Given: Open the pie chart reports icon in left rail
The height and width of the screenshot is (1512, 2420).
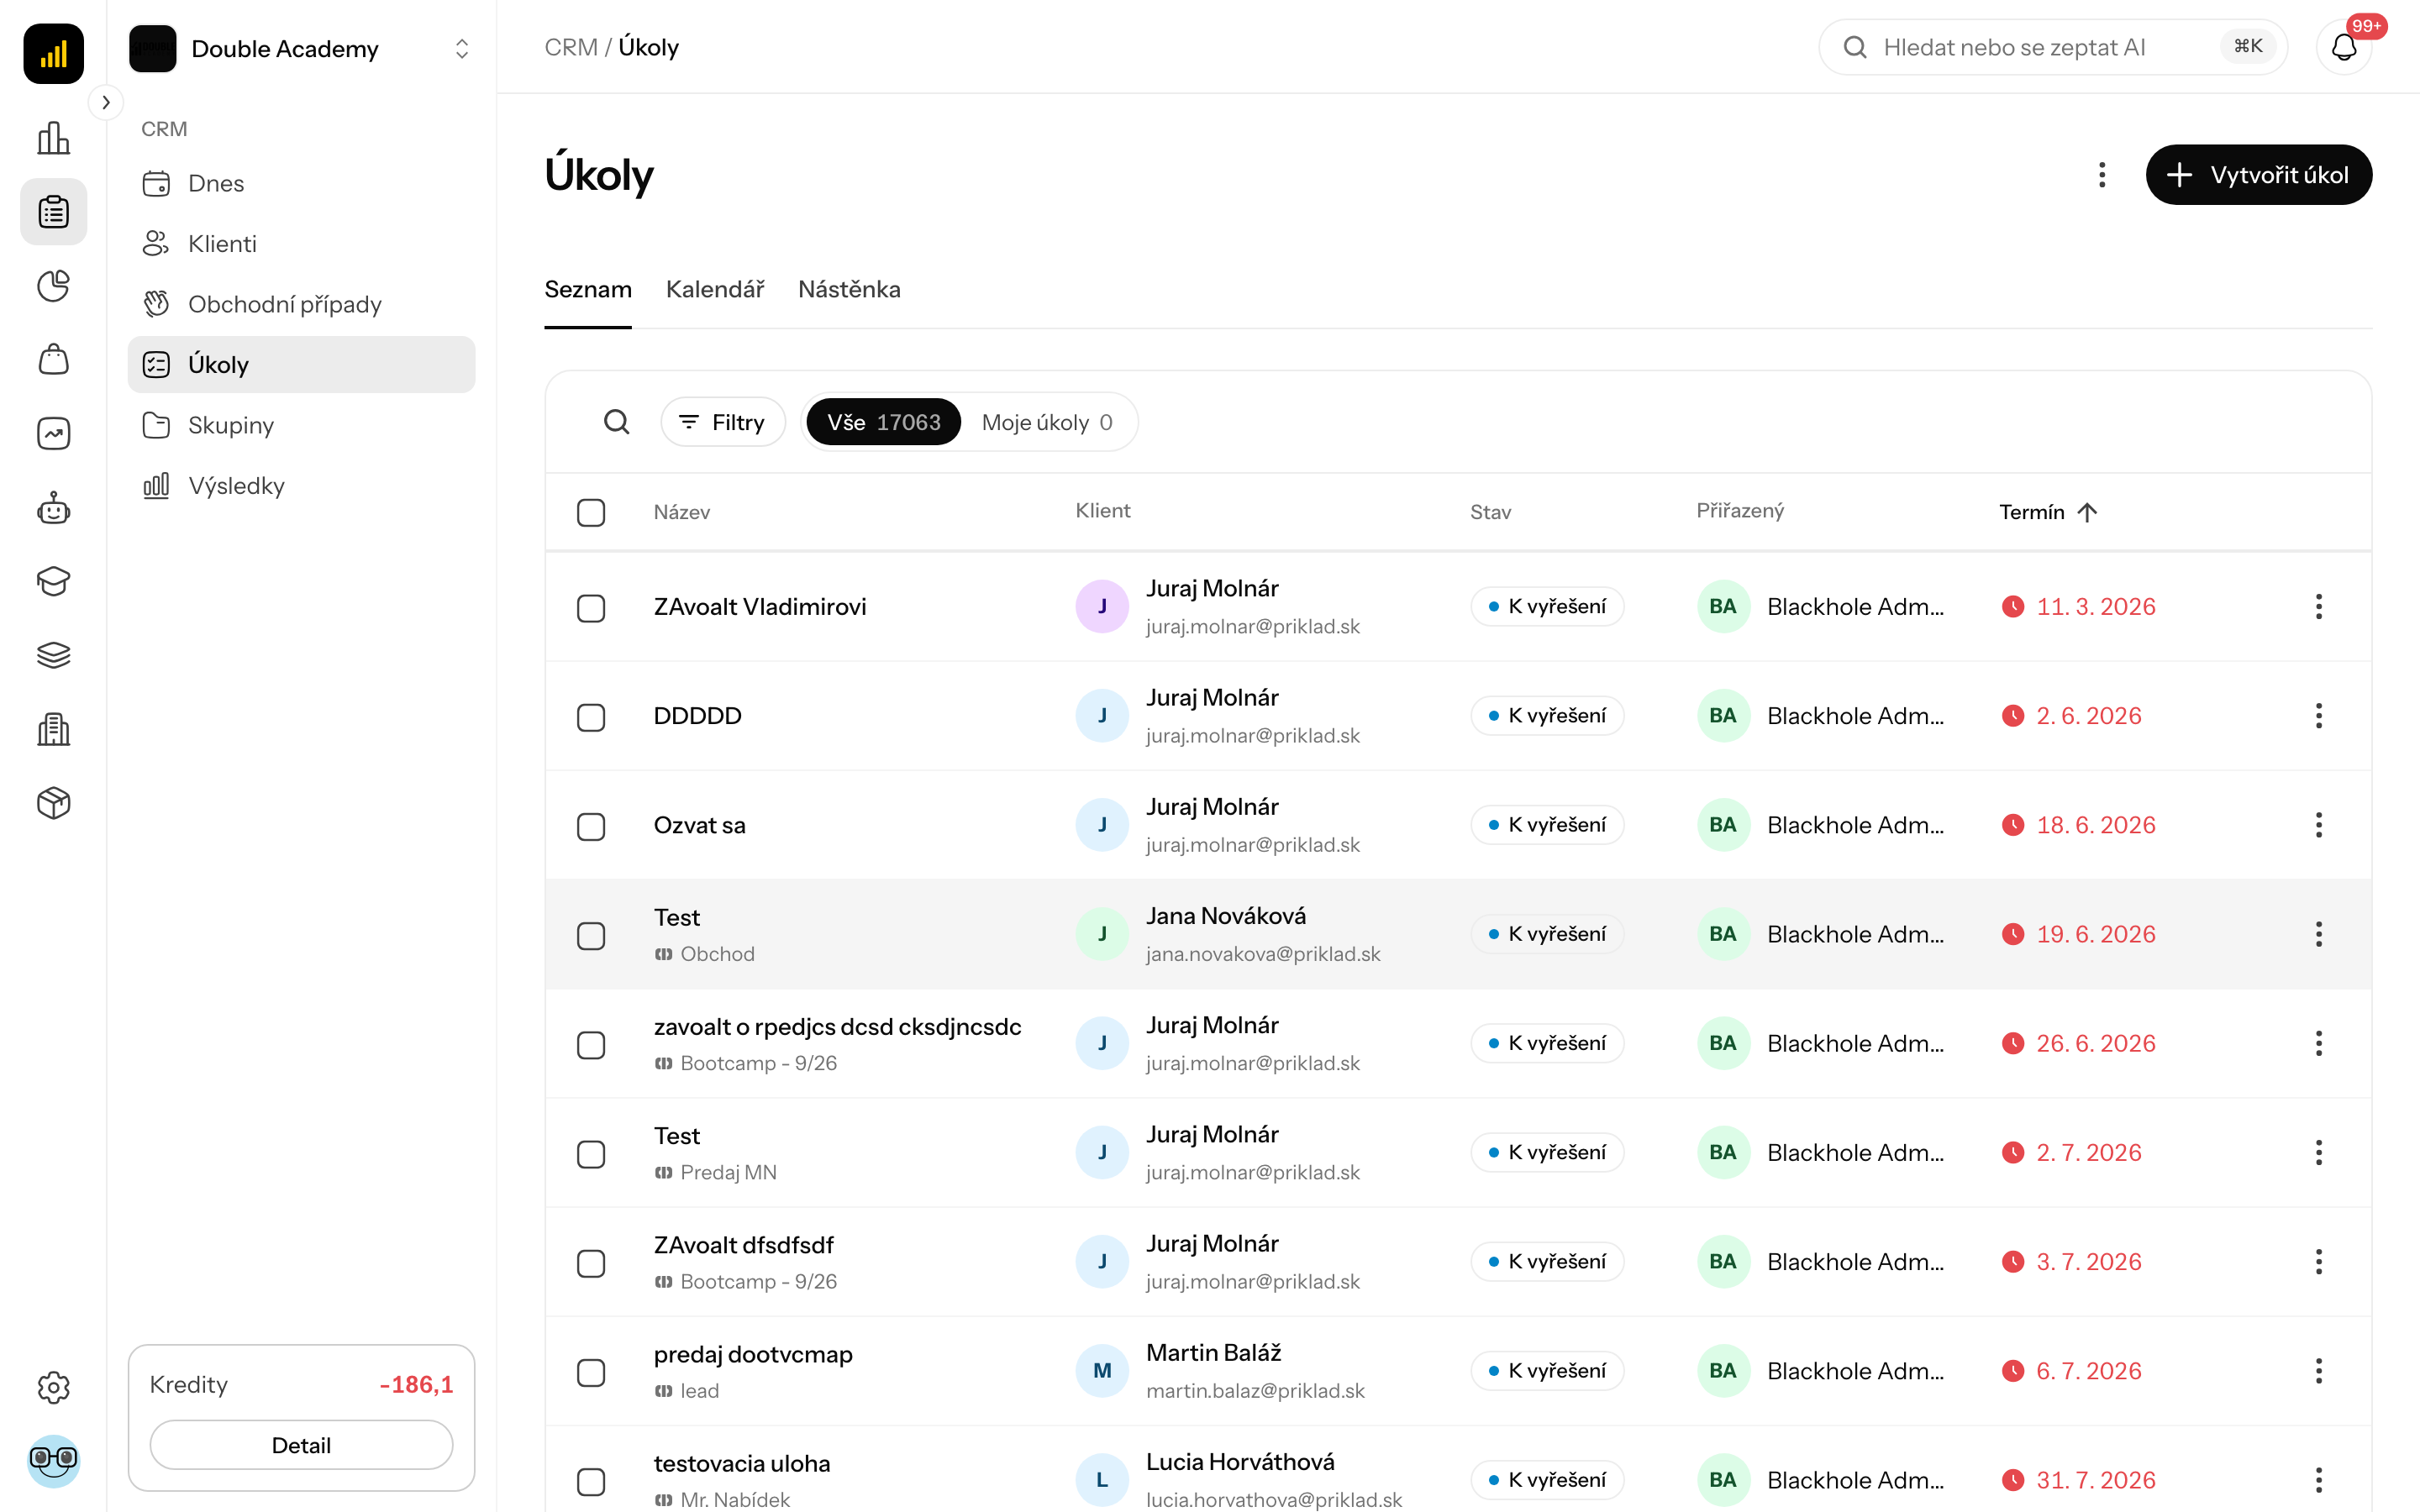Looking at the screenshot, I should point(53,286).
